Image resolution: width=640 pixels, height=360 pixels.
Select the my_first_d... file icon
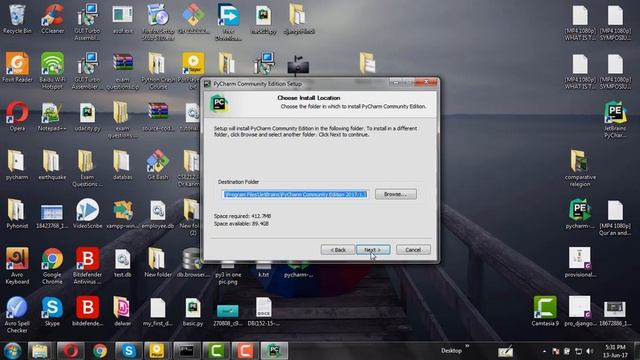tap(158, 311)
